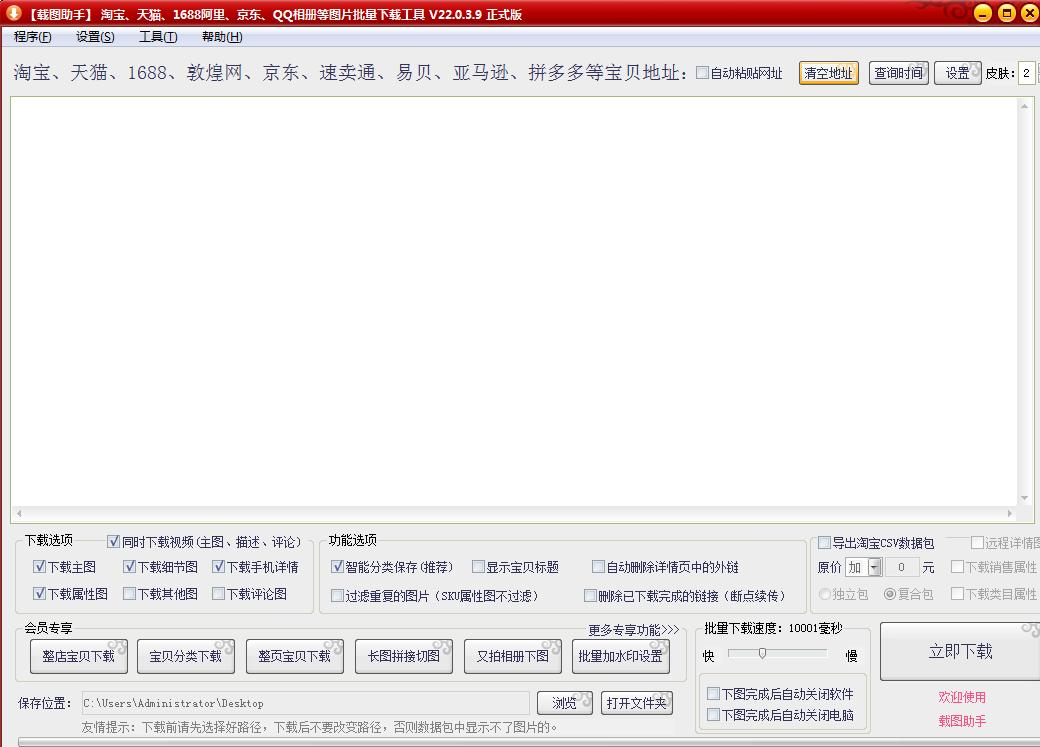Image resolution: width=1040 pixels, height=747 pixels.
Task: Click the 又拍相册下图 button
Action: (513, 656)
